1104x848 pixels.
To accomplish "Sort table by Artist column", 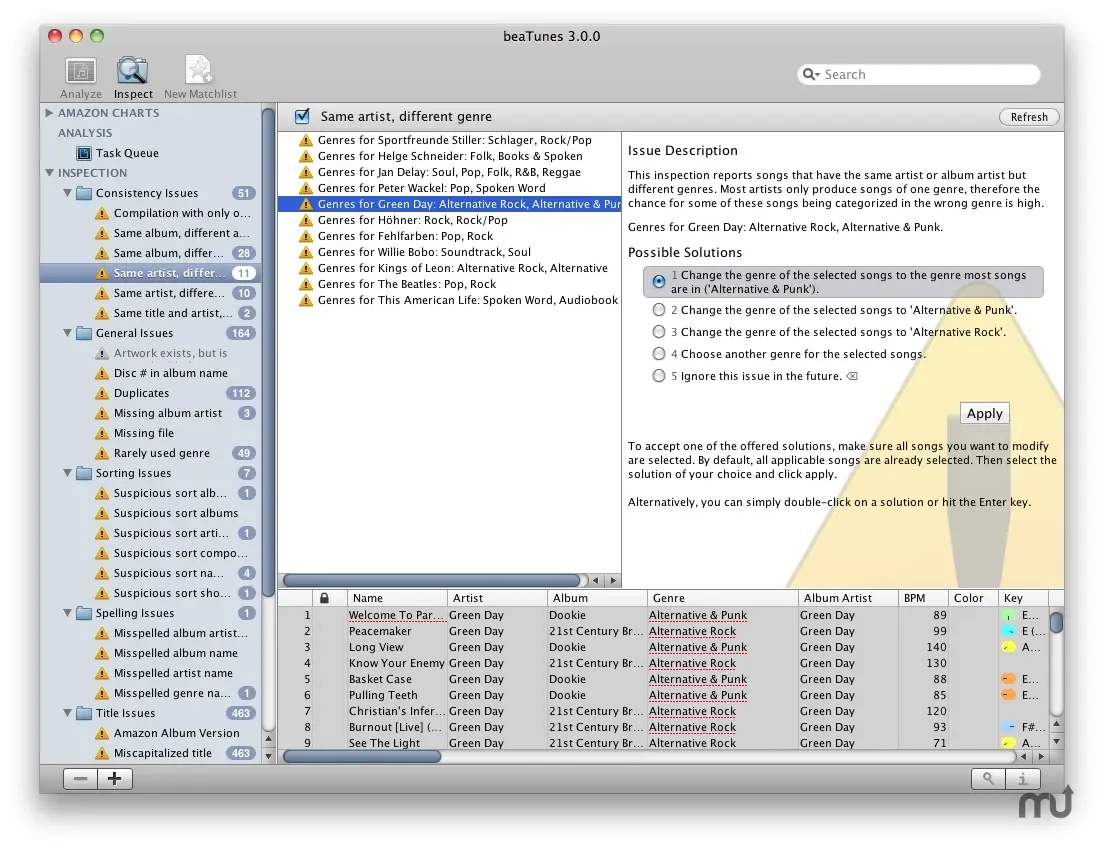I will pos(497,598).
